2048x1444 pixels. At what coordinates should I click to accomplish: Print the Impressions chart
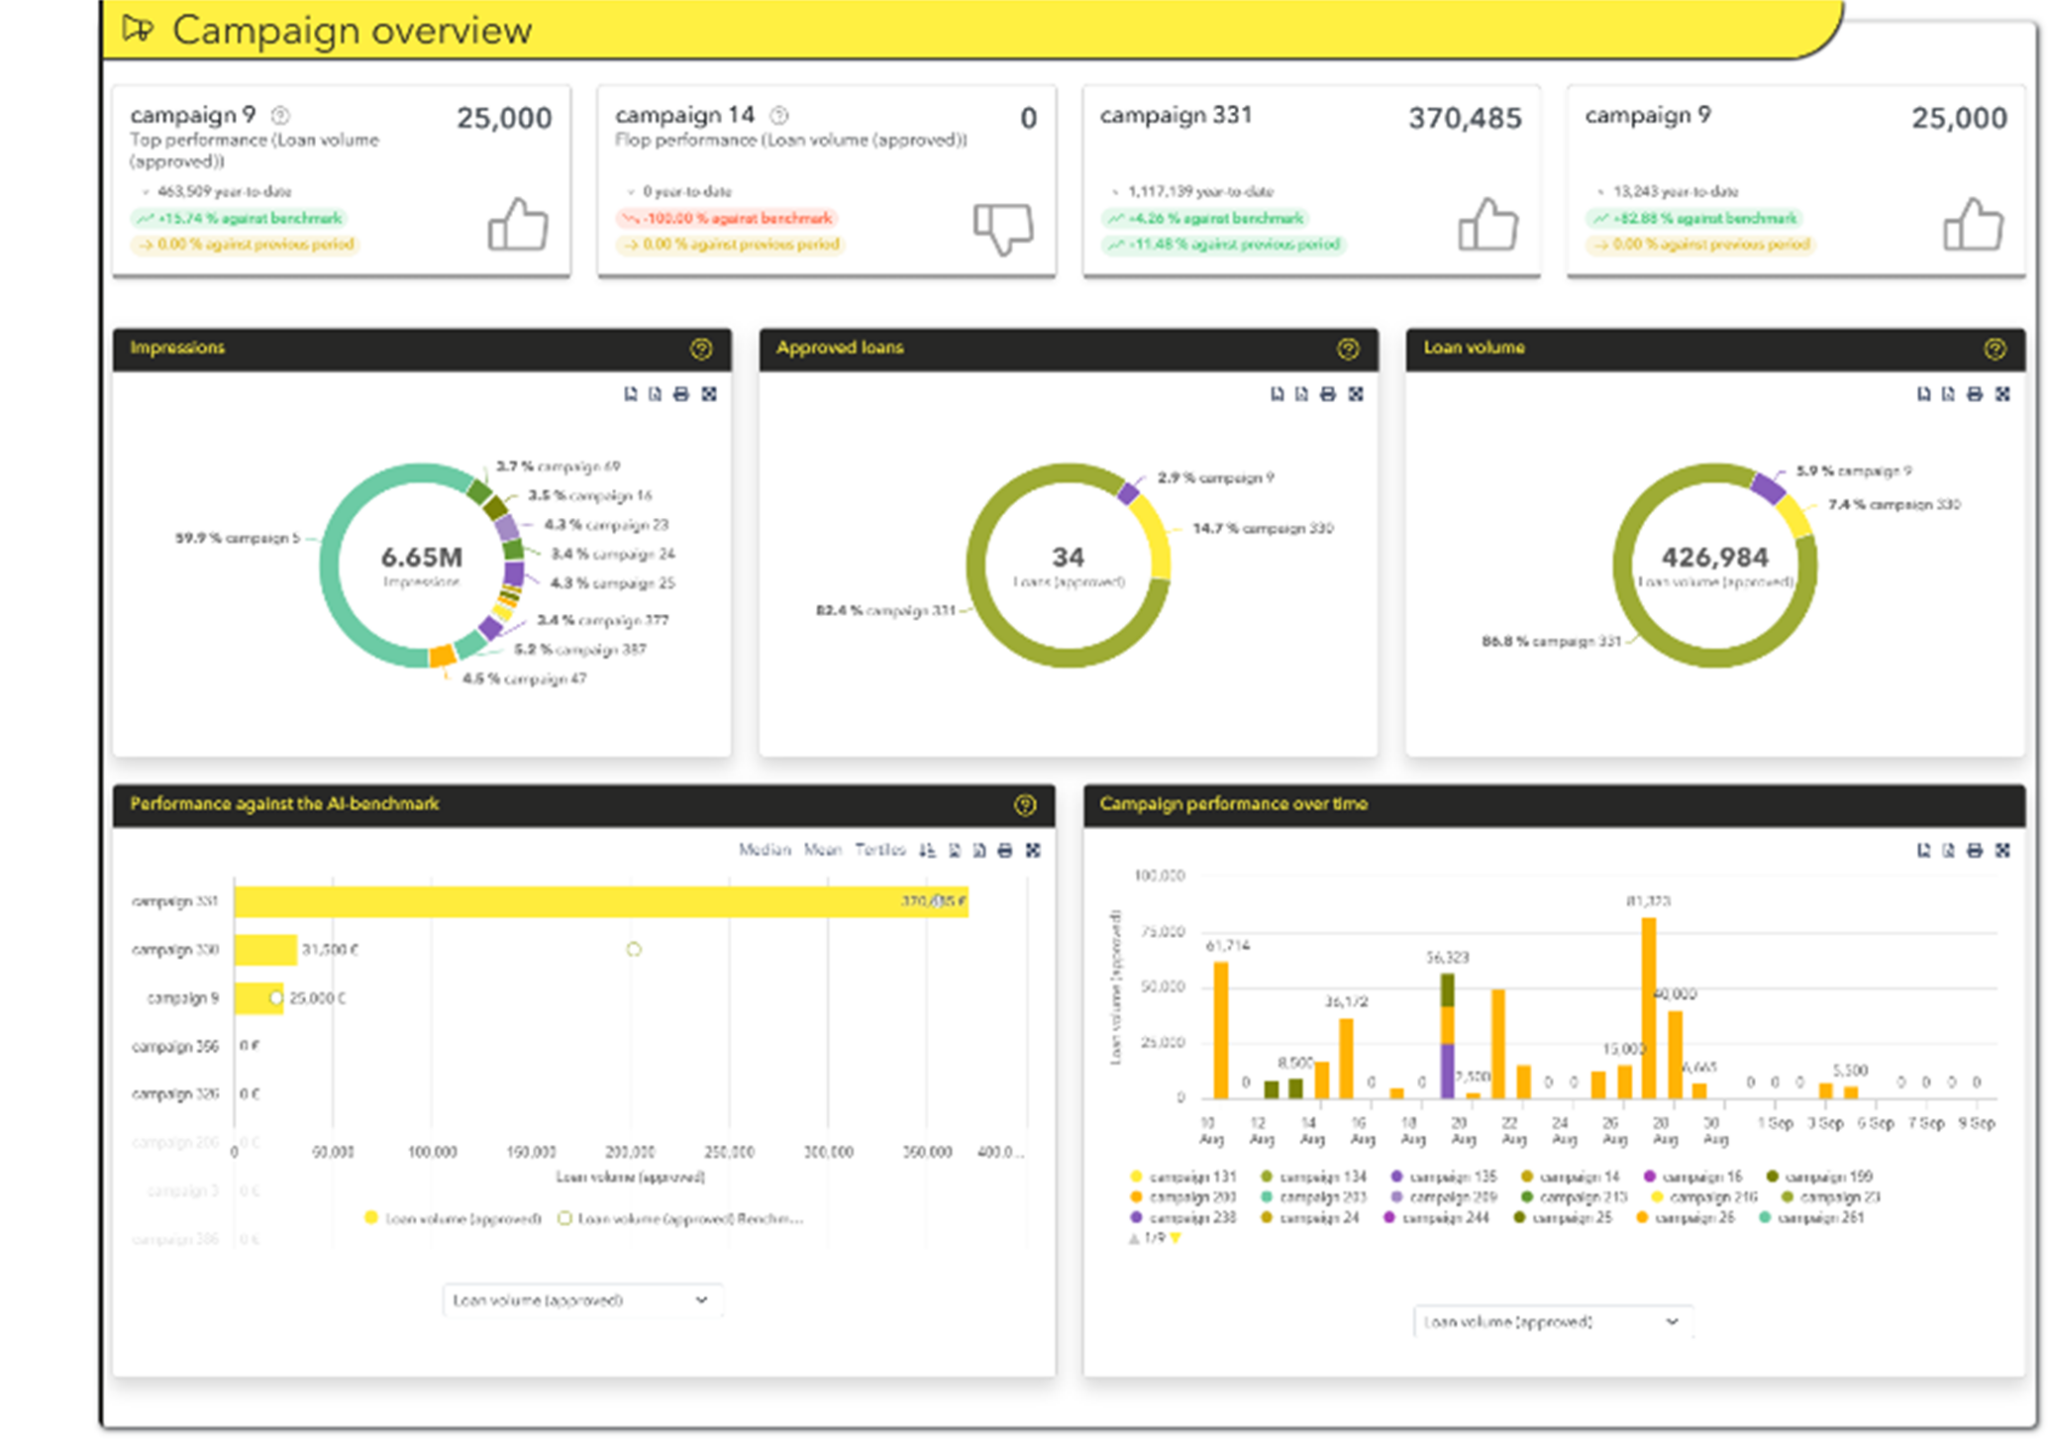(x=681, y=394)
